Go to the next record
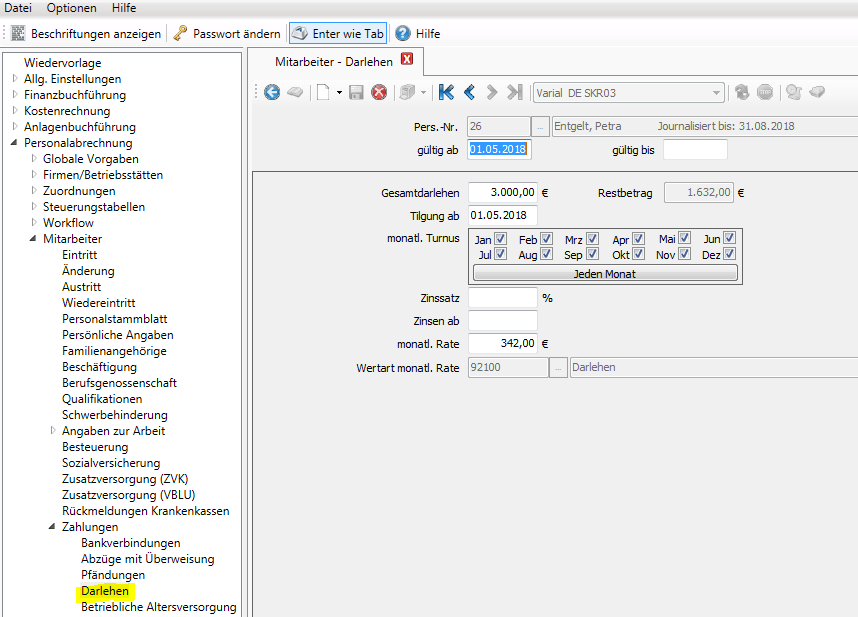Screen dimensions: 858x617 pyautogui.click(x=492, y=92)
